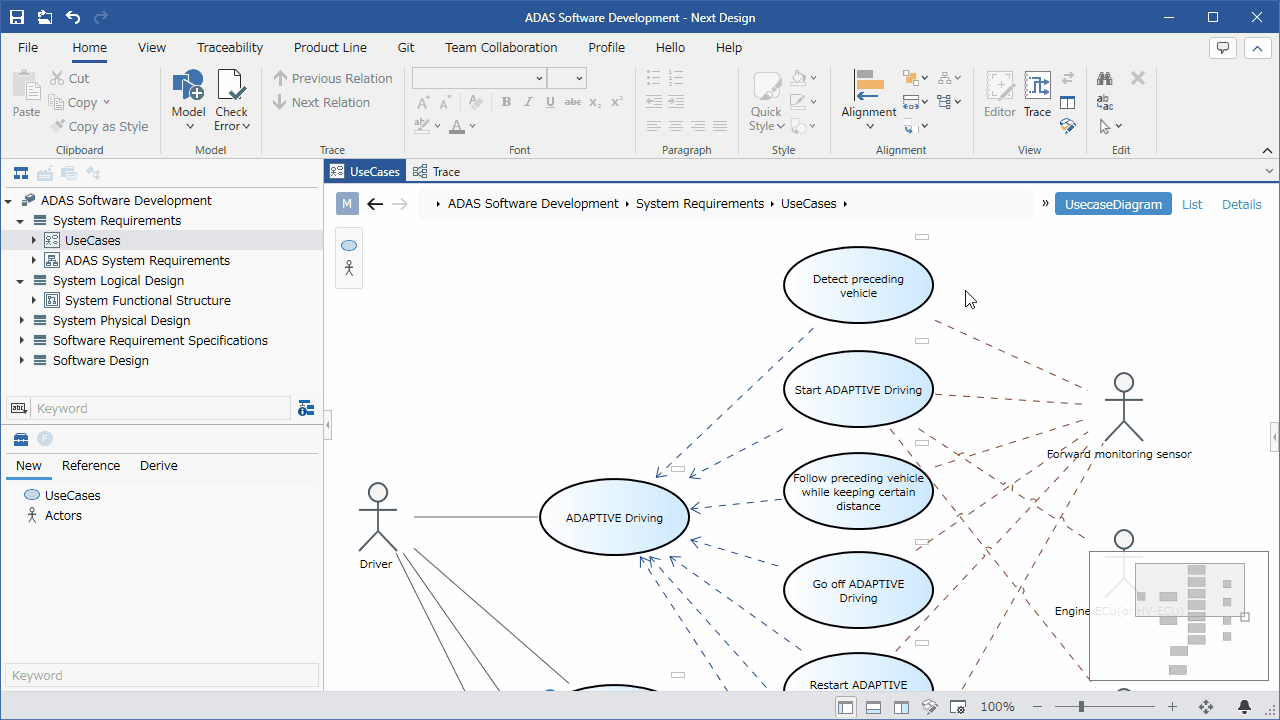Switch to the View ribbon tab

pos(152,47)
